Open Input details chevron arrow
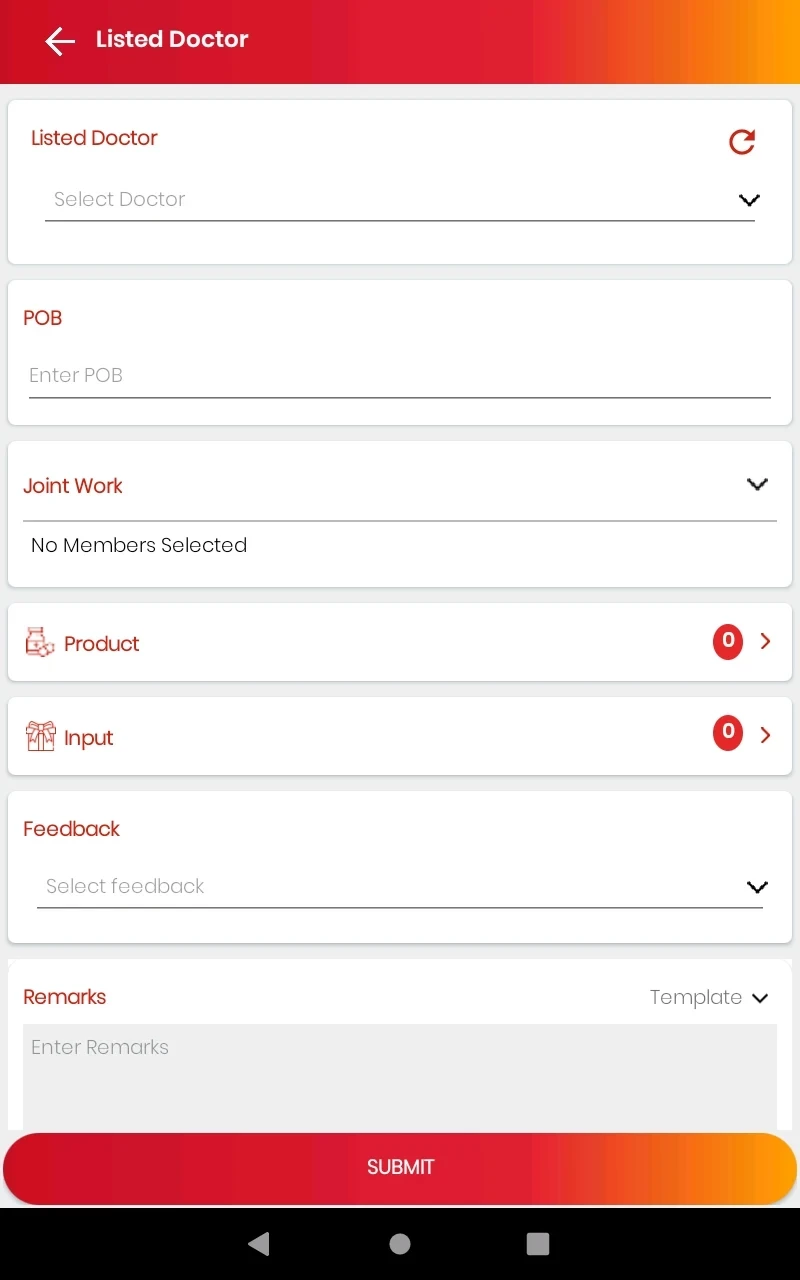 (x=766, y=735)
